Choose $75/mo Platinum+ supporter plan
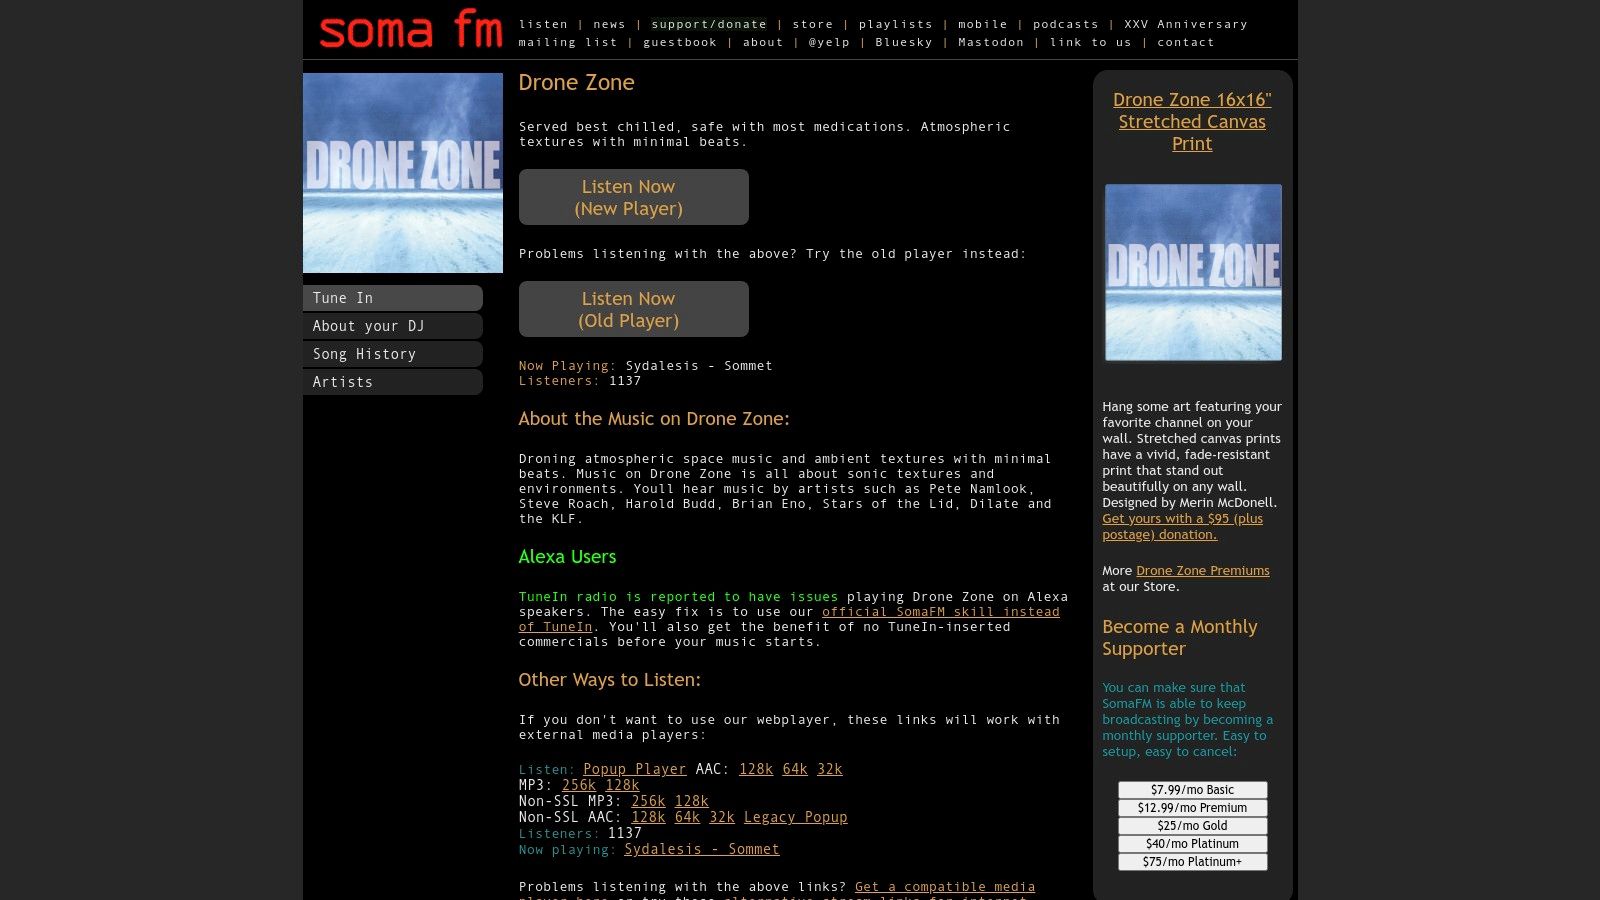The height and width of the screenshot is (900, 1600). [1192, 862]
